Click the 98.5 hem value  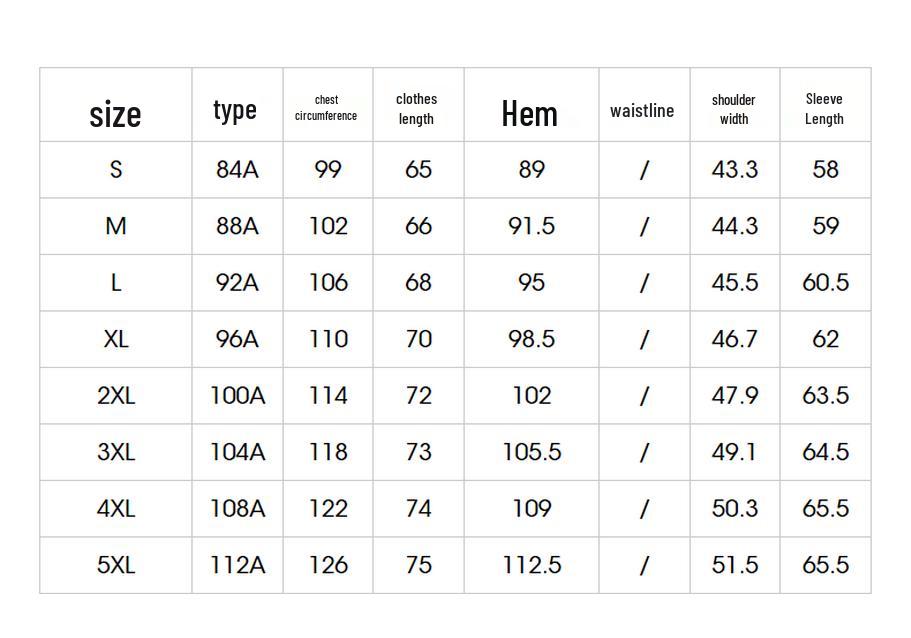(531, 339)
